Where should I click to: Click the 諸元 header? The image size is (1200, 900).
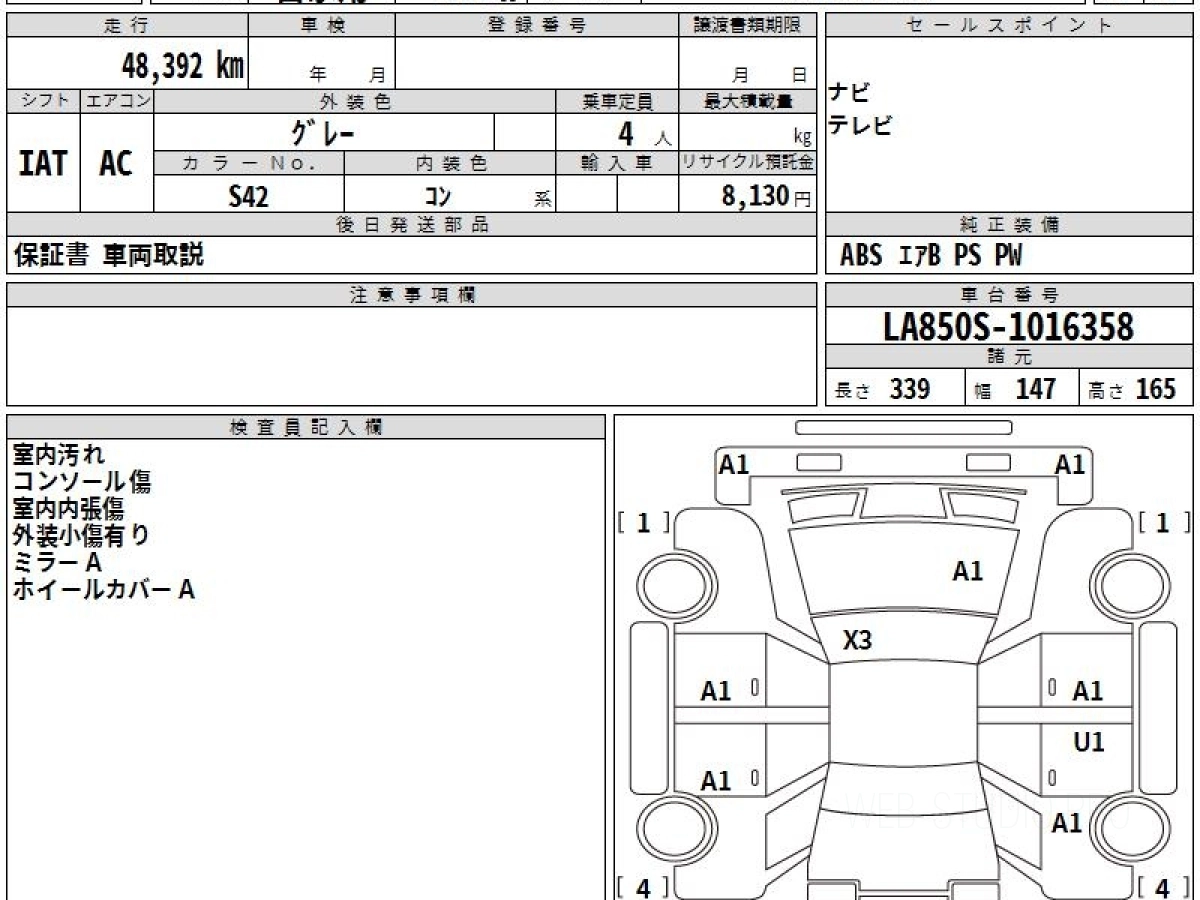[1009, 357]
